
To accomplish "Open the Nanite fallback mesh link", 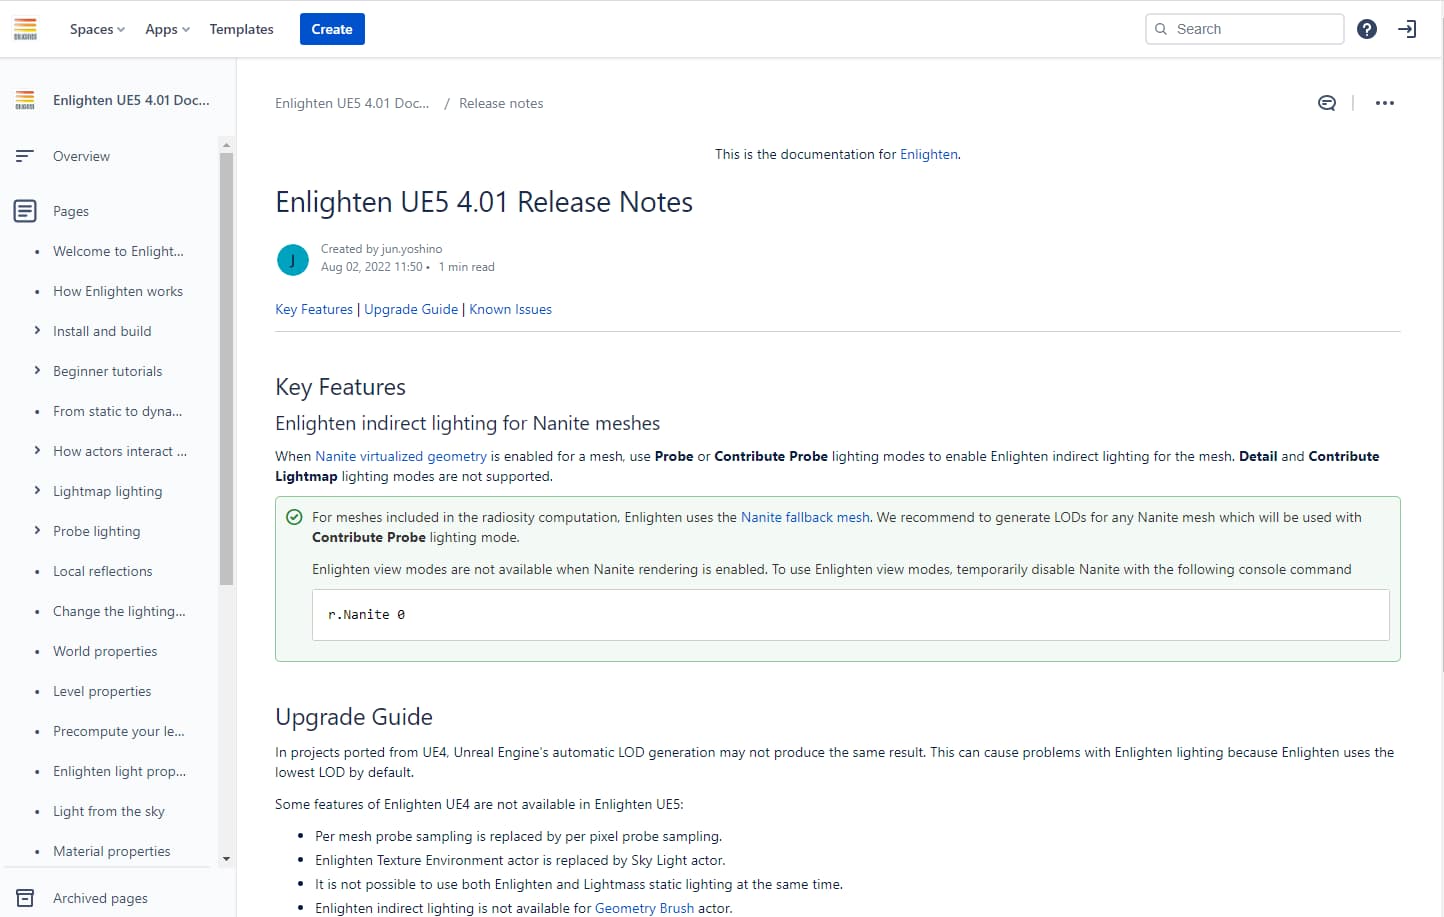I will coord(805,517).
